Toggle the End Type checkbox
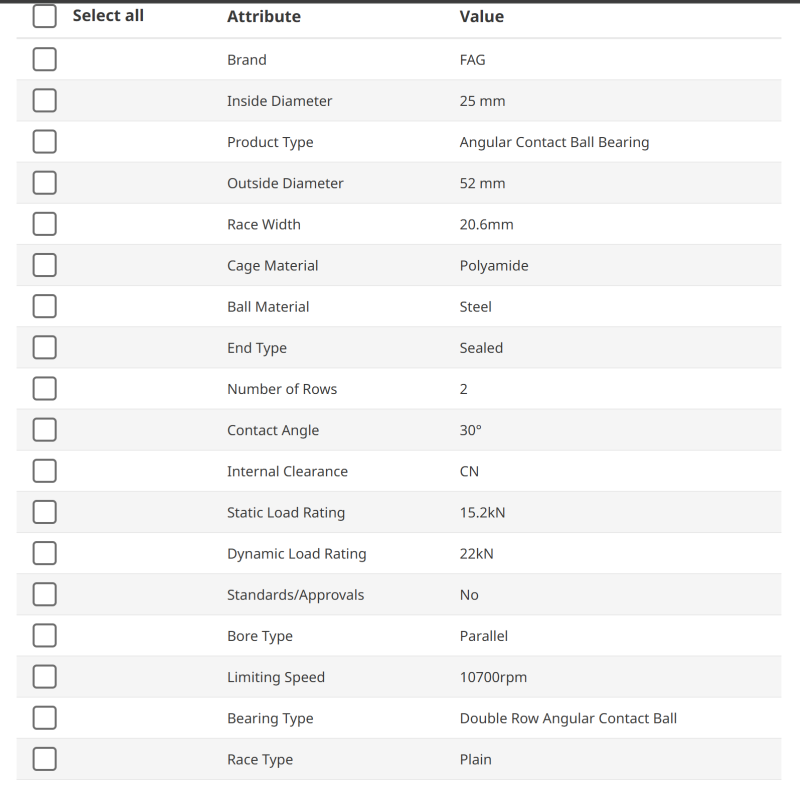The image size is (800, 788). pyautogui.click(x=44, y=347)
